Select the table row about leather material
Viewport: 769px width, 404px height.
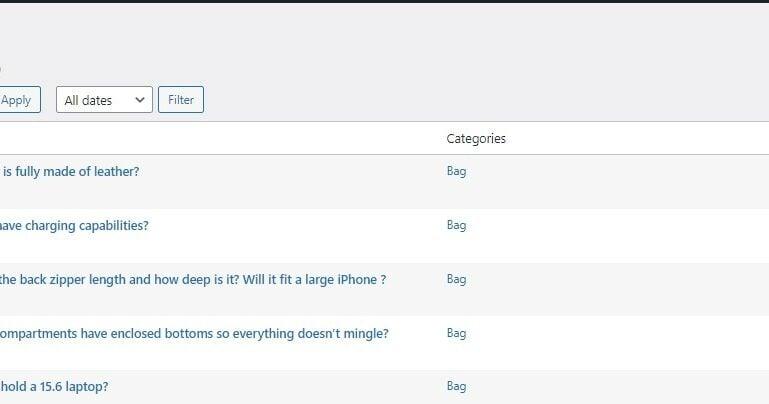click(384, 182)
